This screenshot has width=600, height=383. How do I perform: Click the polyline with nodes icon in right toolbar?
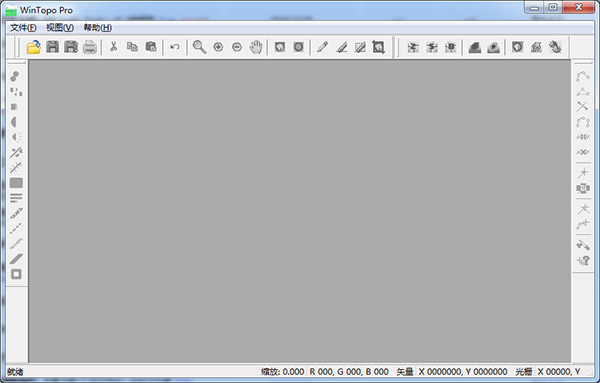[583, 77]
